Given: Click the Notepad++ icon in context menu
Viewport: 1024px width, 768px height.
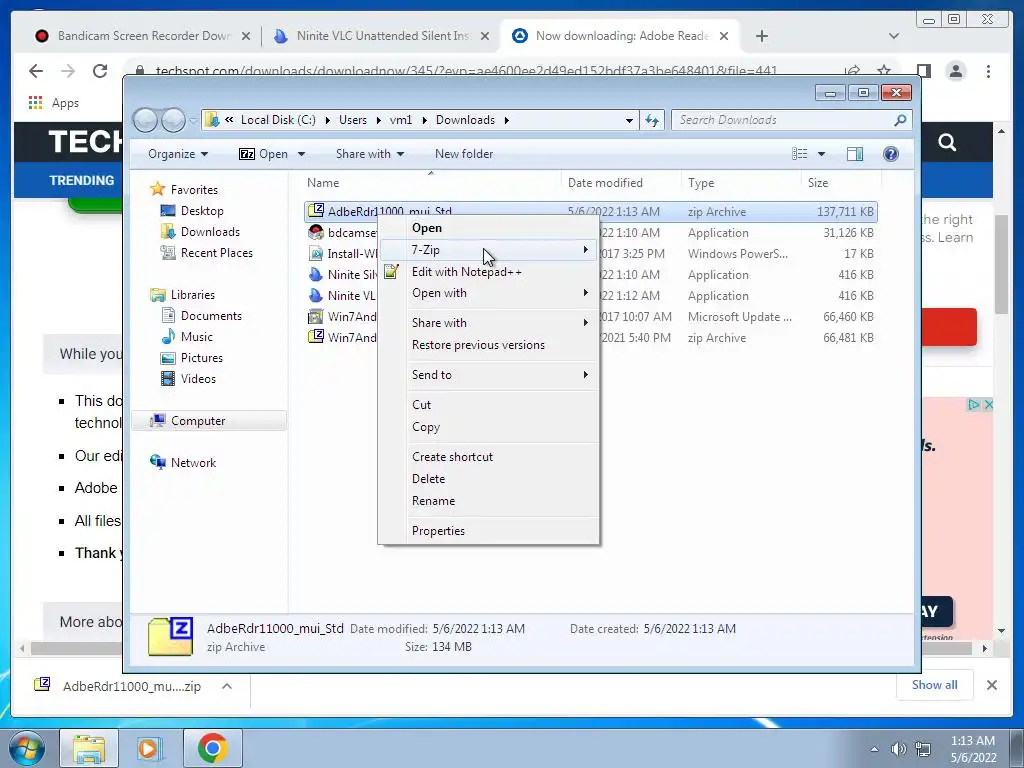Looking at the screenshot, I should [391, 272].
